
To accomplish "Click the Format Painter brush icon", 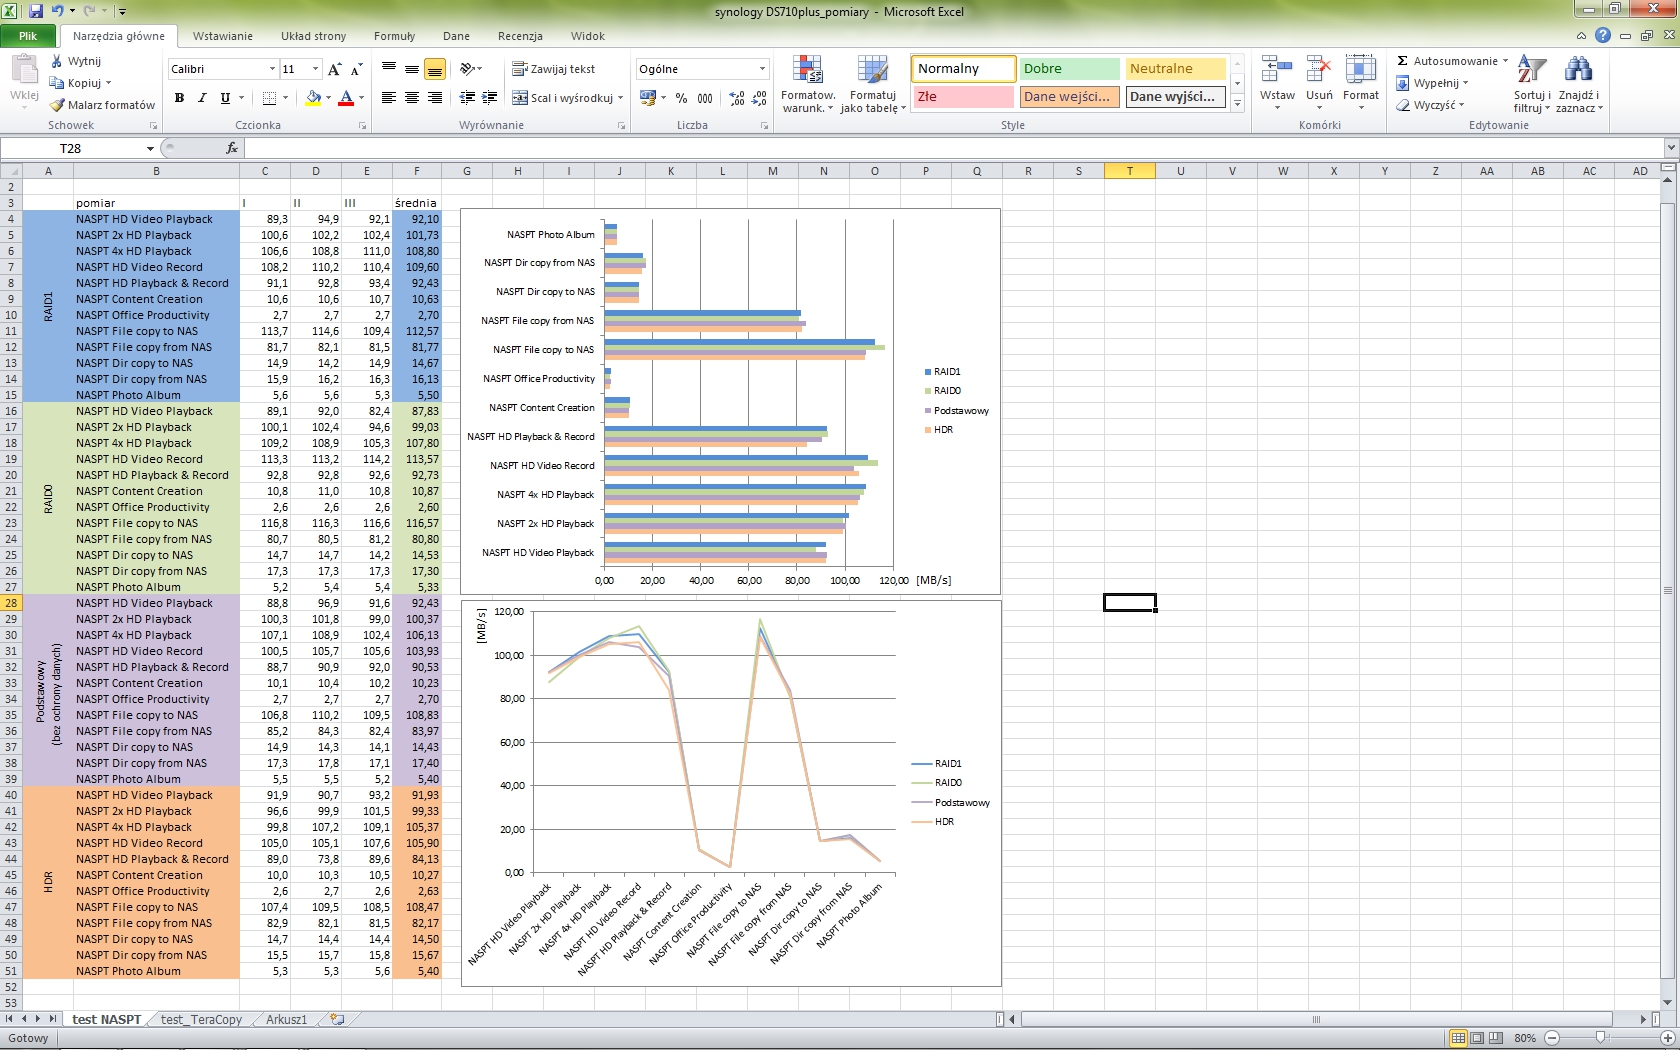I will point(58,105).
